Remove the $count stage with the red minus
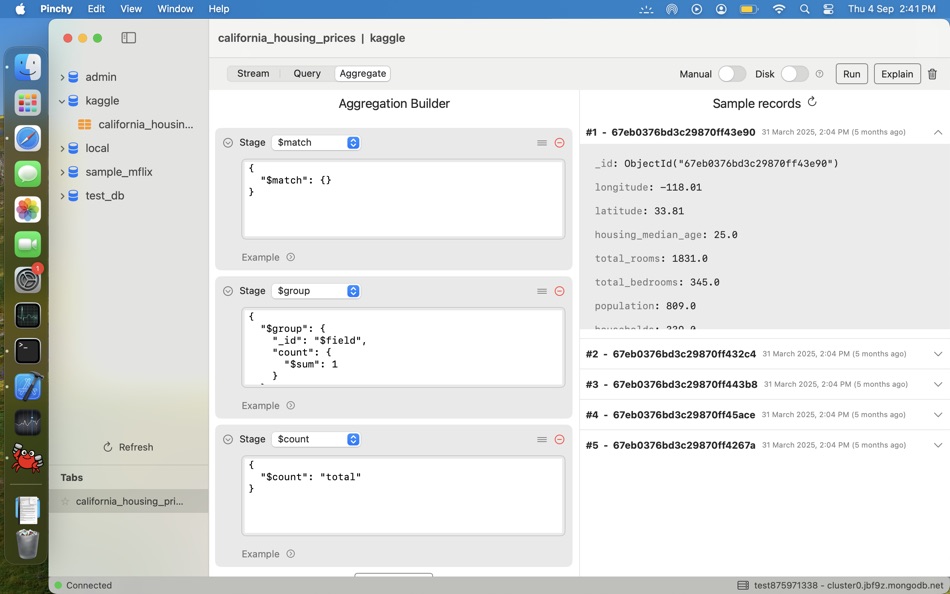This screenshot has height=594, width=950. (x=559, y=439)
